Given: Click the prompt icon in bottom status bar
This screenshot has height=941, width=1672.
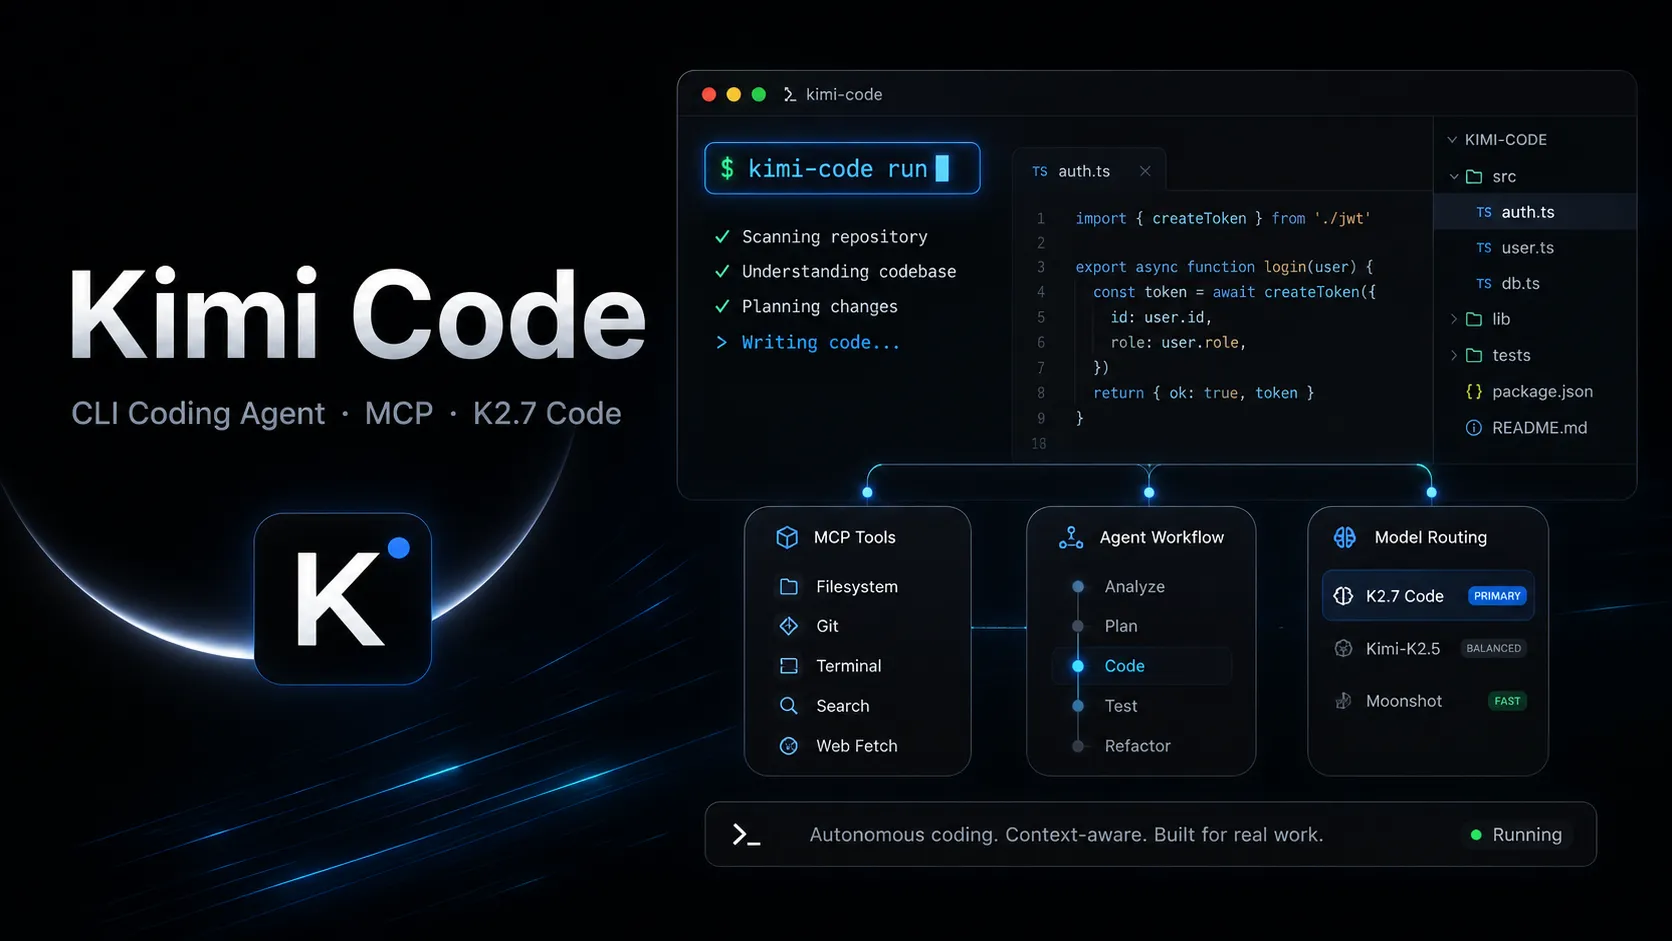Looking at the screenshot, I should (746, 835).
